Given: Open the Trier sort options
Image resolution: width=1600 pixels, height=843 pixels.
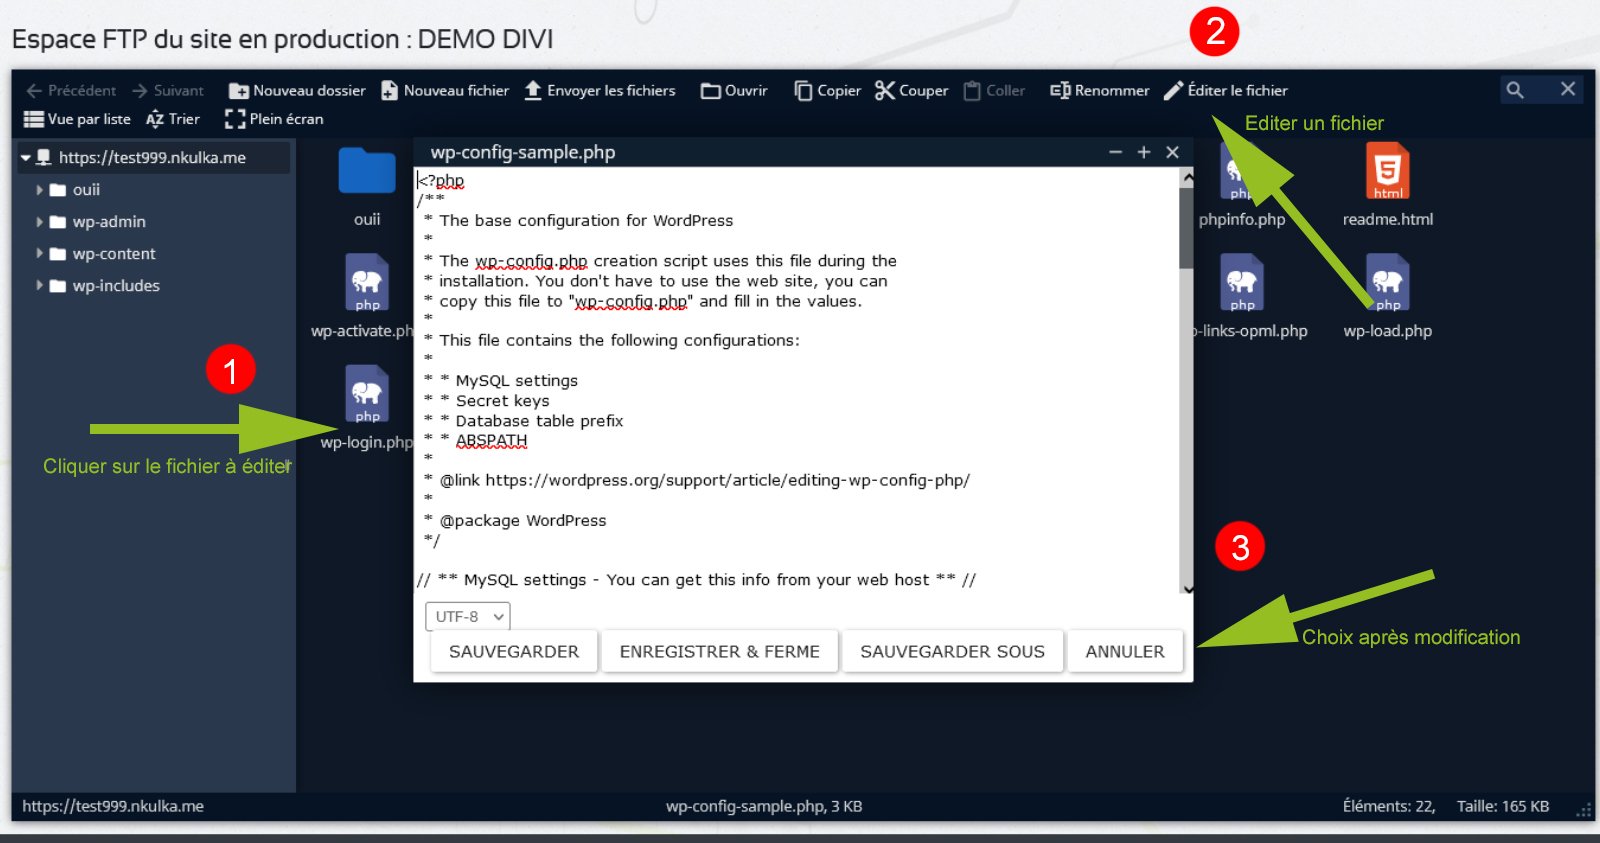Looking at the screenshot, I should pyautogui.click(x=173, y=119).
